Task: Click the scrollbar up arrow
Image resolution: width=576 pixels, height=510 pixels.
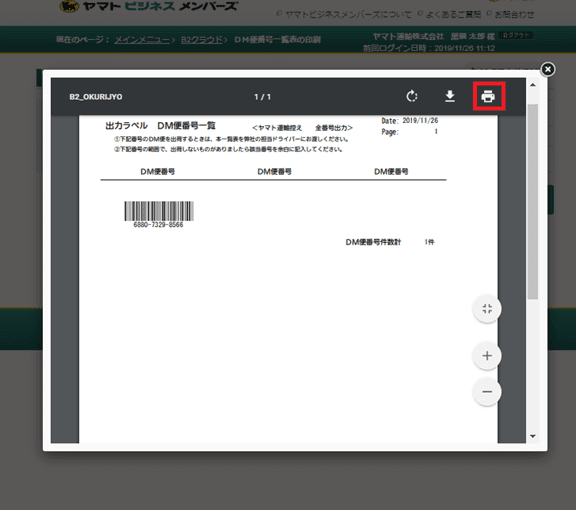Action: (x=533, y=85)
